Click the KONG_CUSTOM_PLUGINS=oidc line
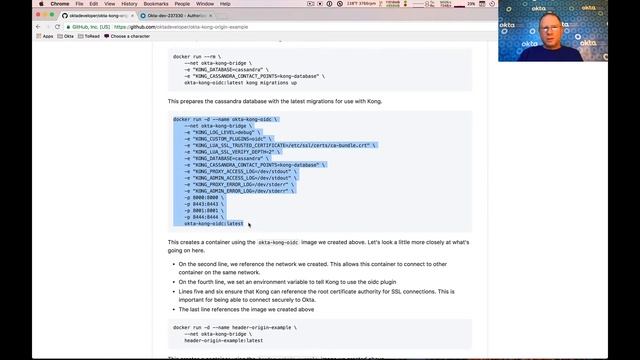The height and width of the screenshot is (360, 640). [x=227, y=139]
